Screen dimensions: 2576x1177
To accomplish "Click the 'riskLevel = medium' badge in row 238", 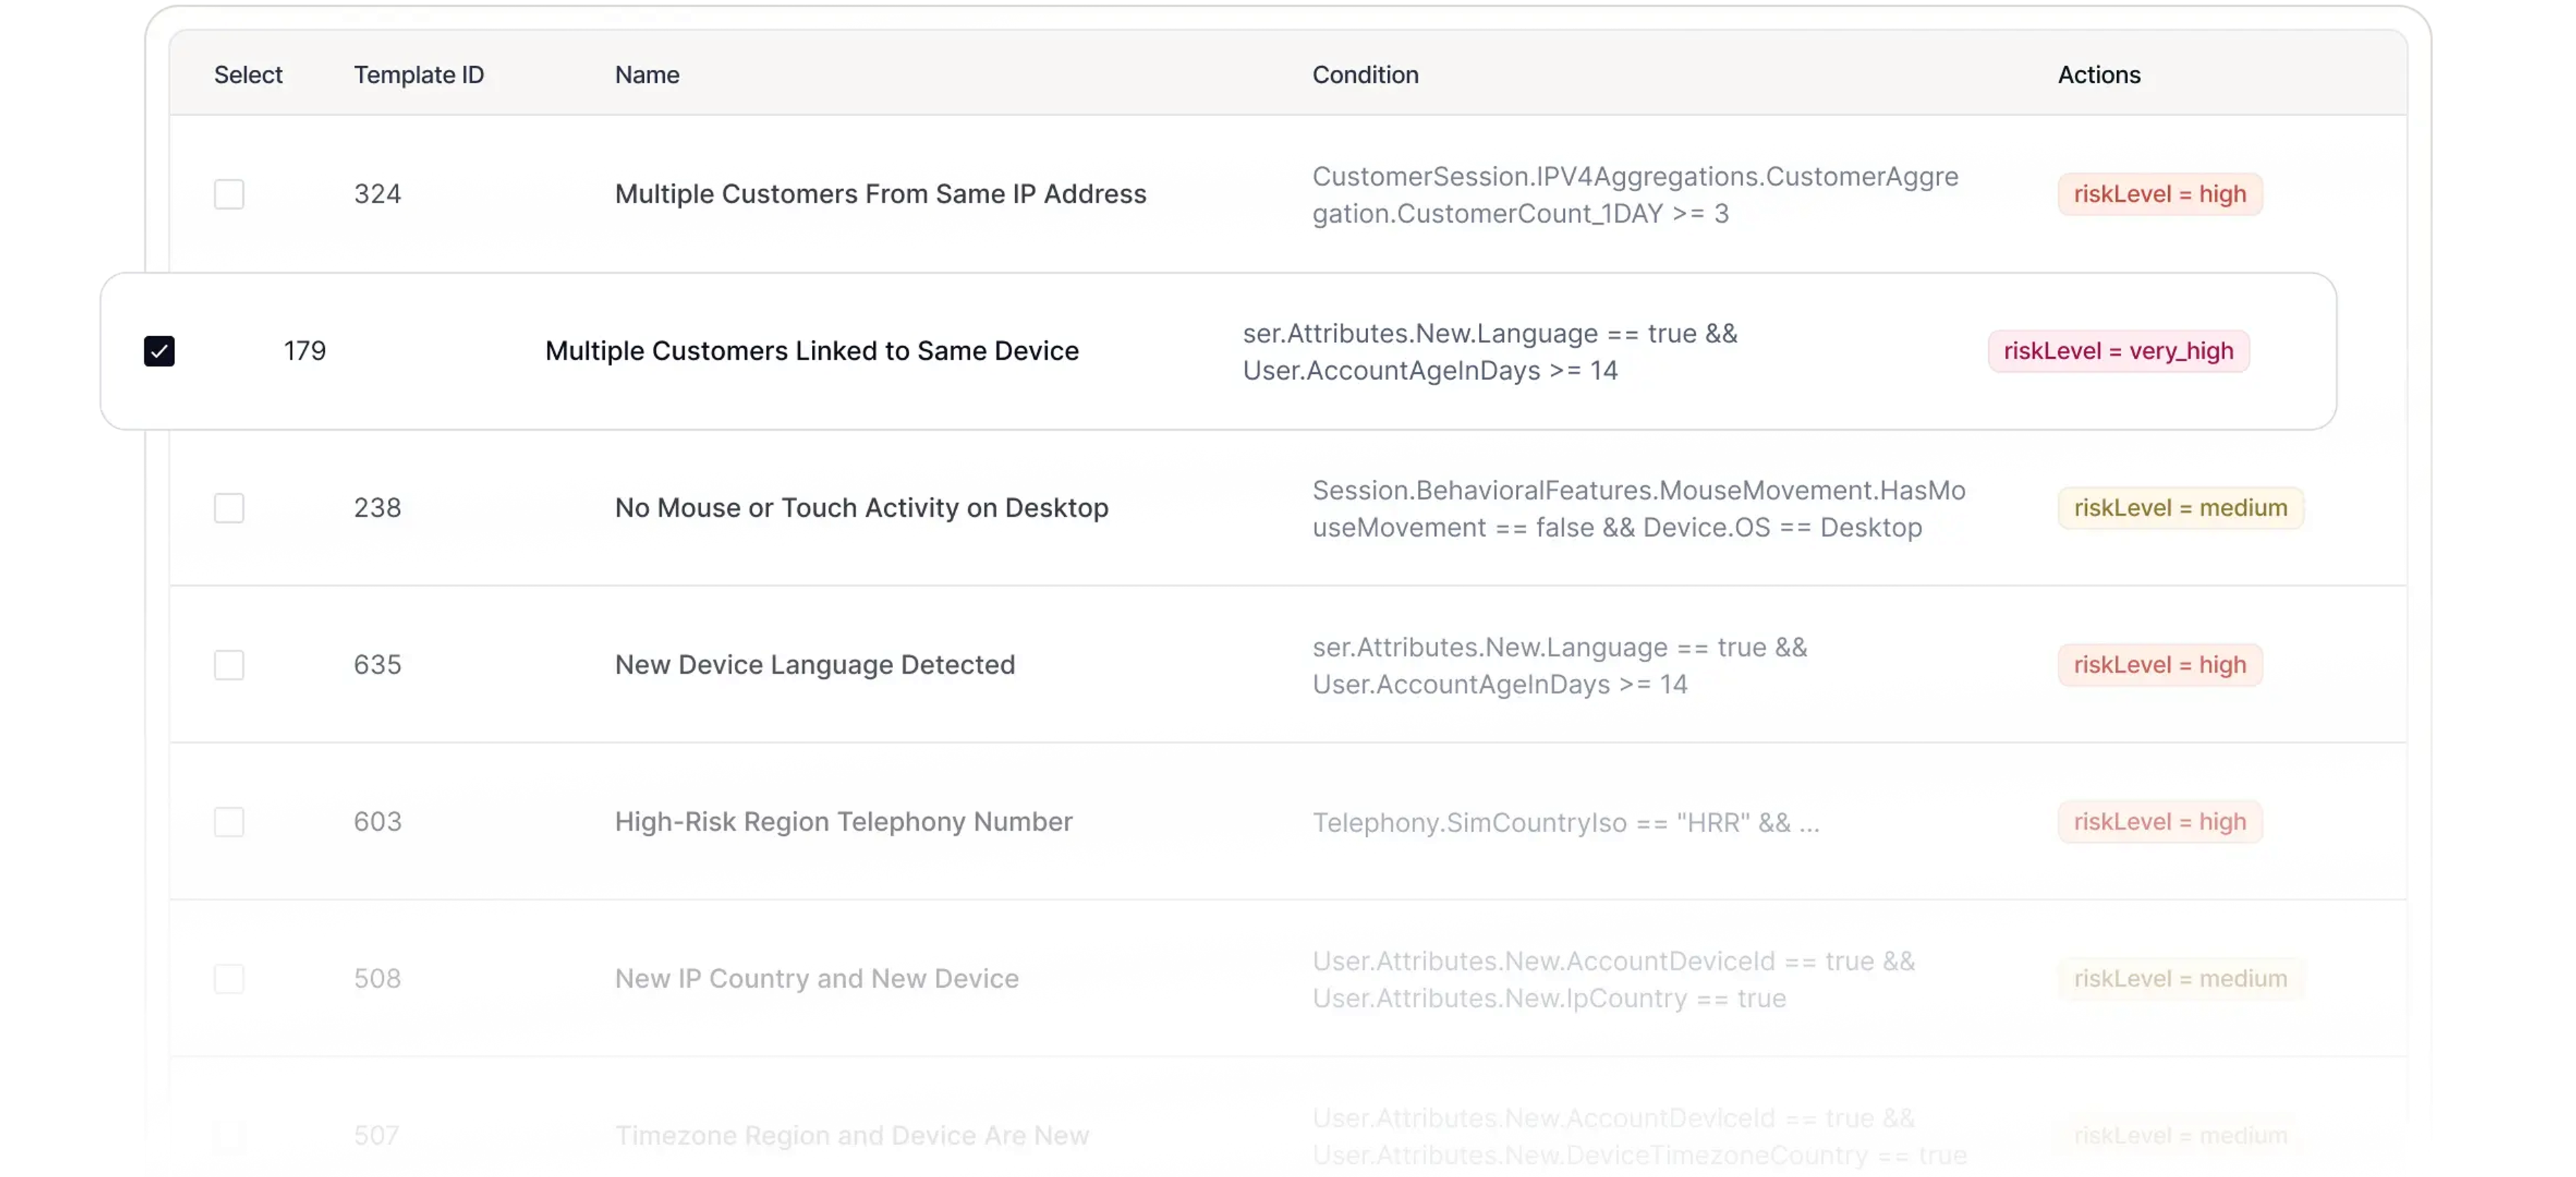I will coord(2180,508).
